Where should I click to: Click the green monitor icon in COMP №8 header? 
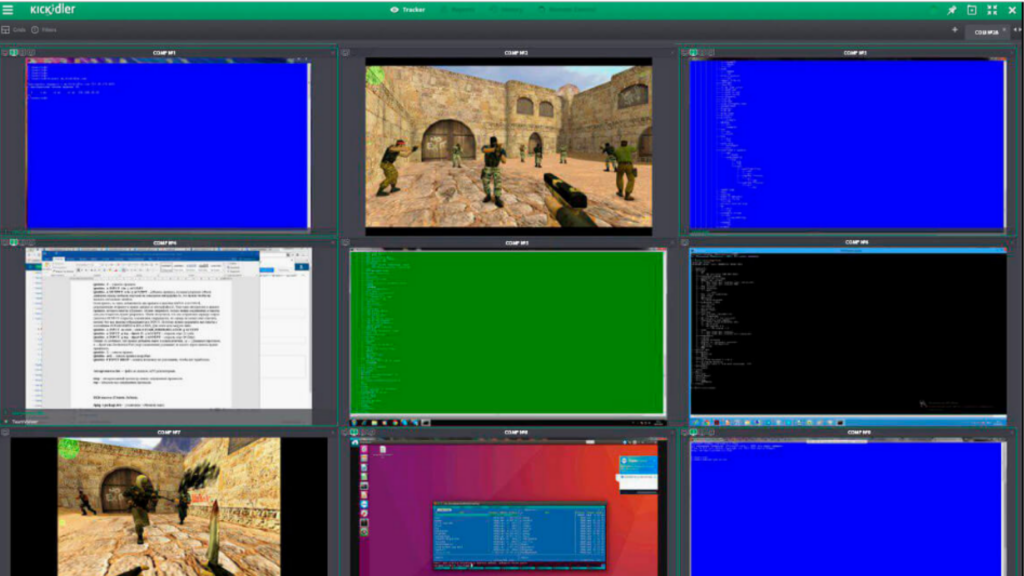click(x=354, y=432)
